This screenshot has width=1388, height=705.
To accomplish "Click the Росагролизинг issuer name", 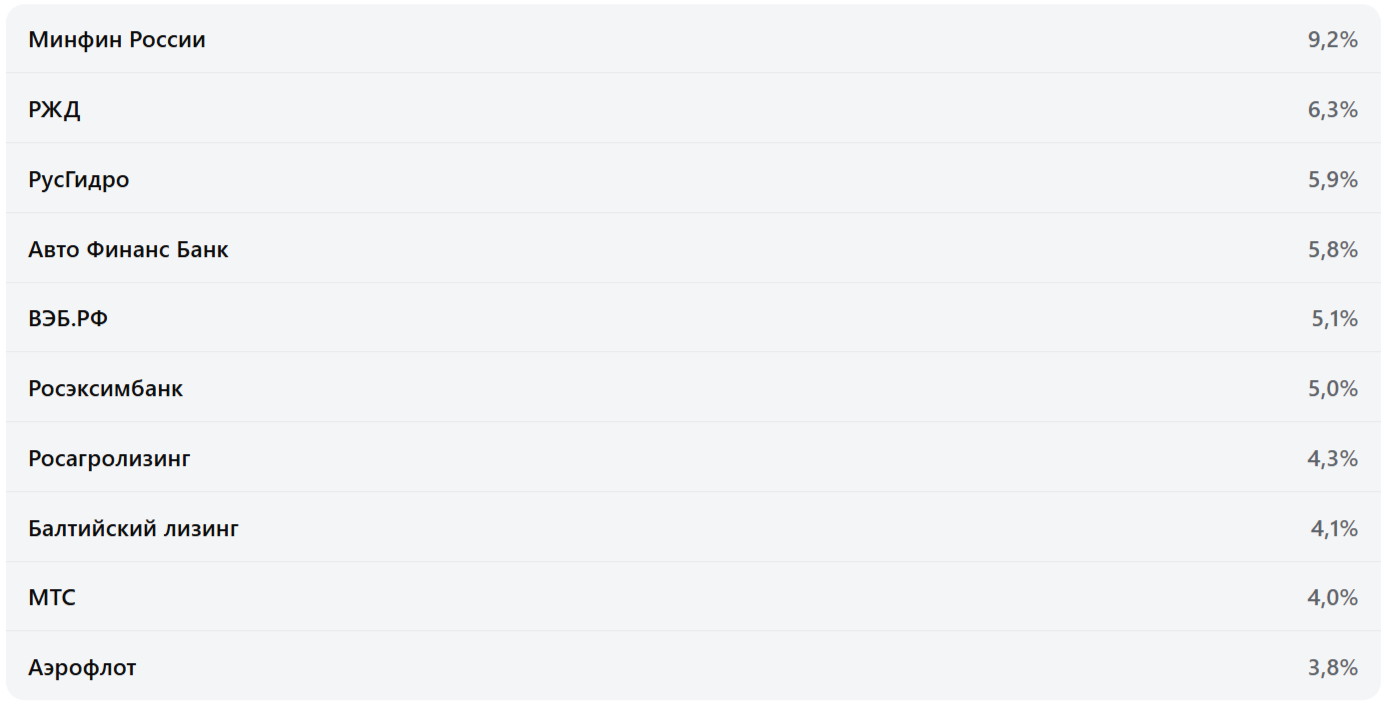I will pos(109,459).
